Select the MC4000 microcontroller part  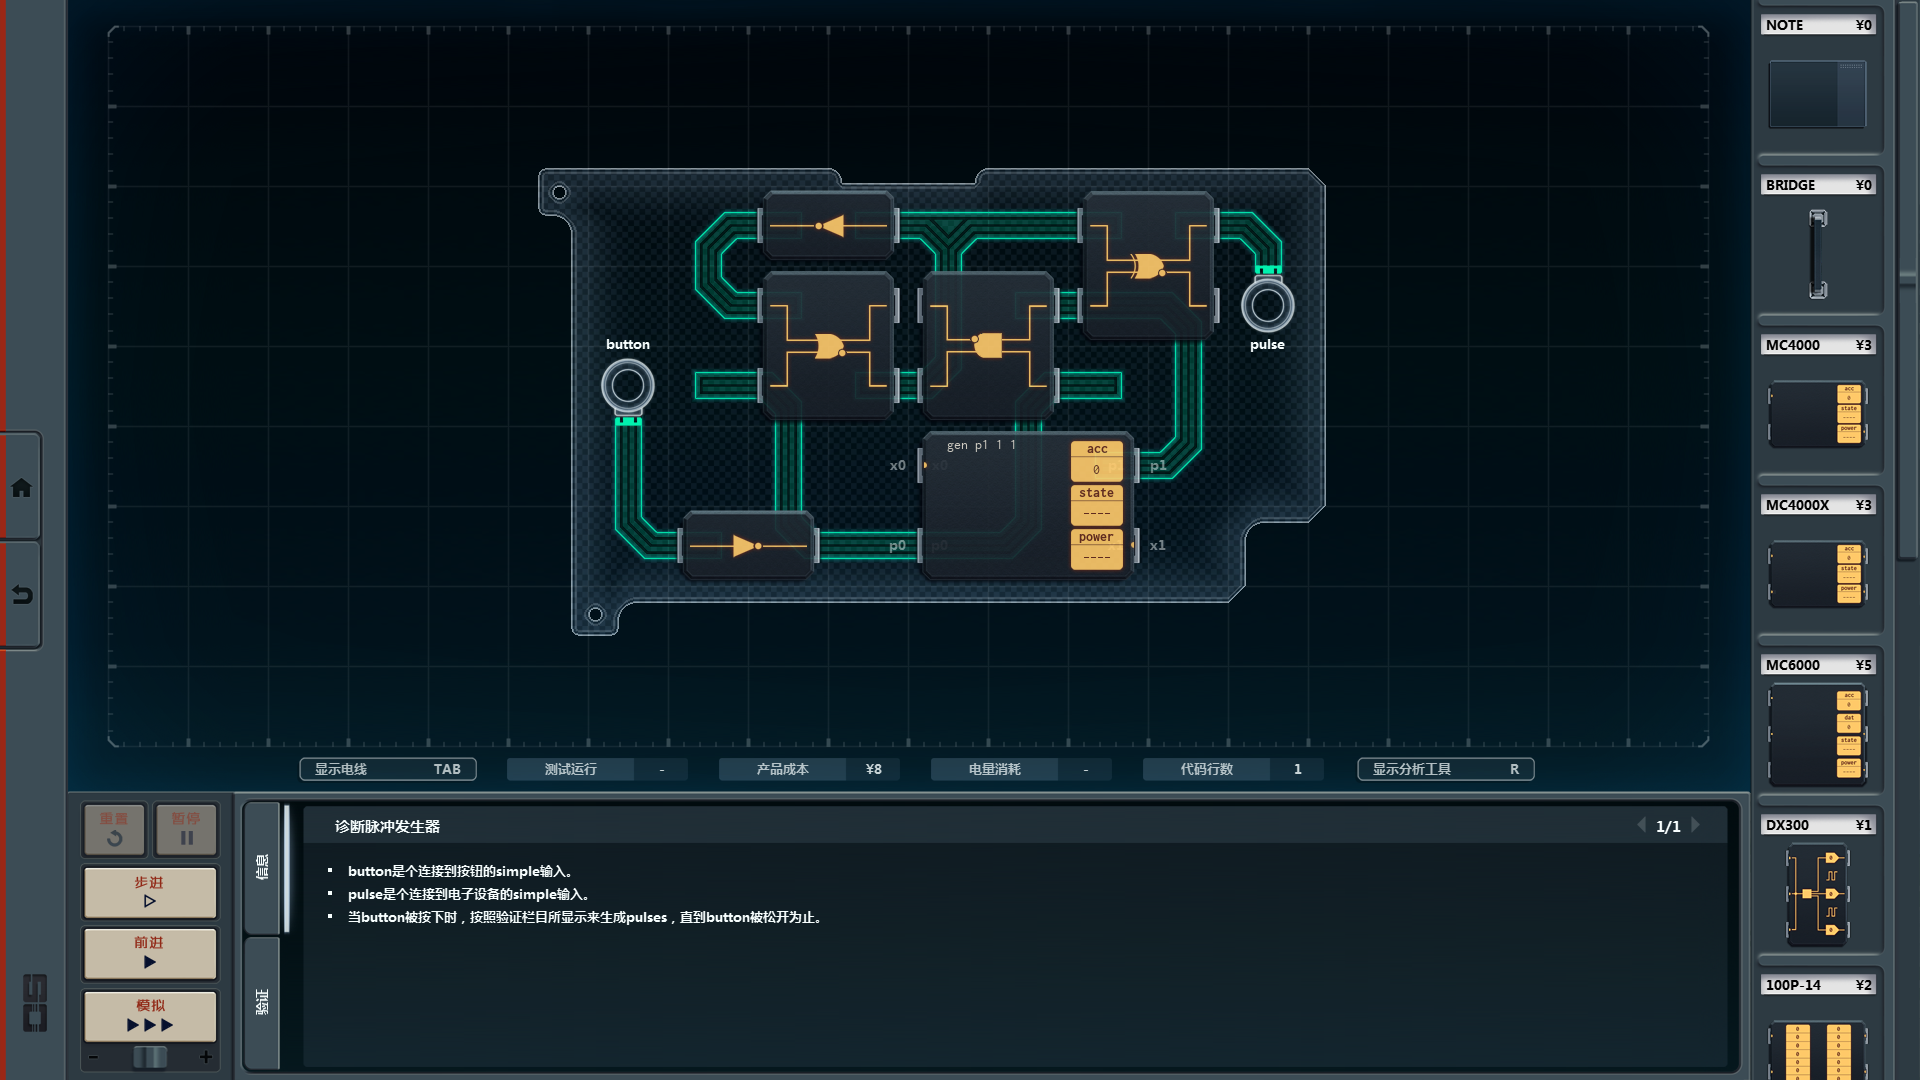1817,412
